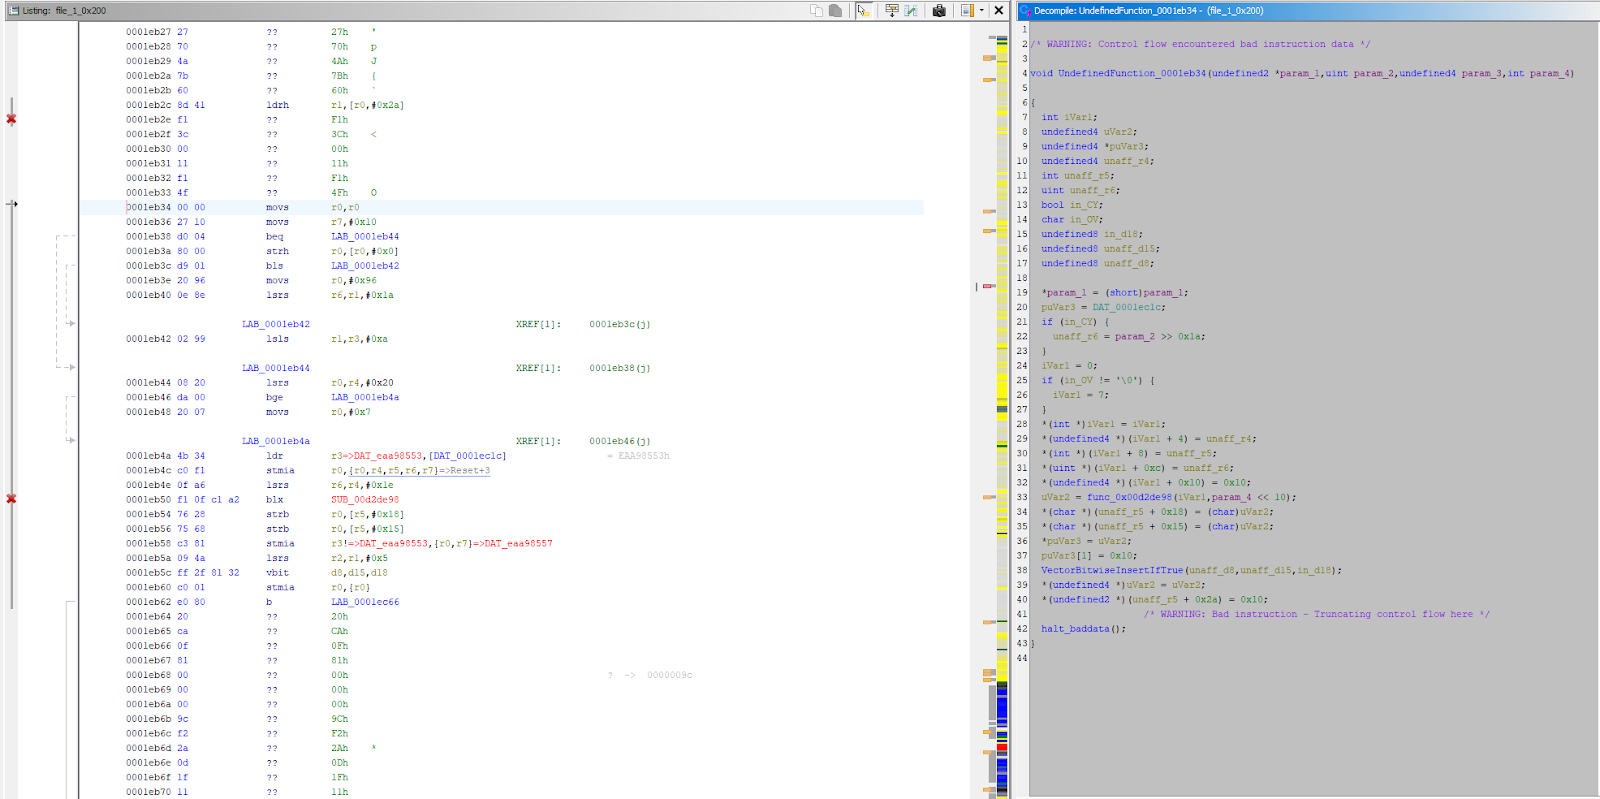Take a Listing snapshot with camera icon
This screenshot has height=799, width=1600.
click(939, 10)
